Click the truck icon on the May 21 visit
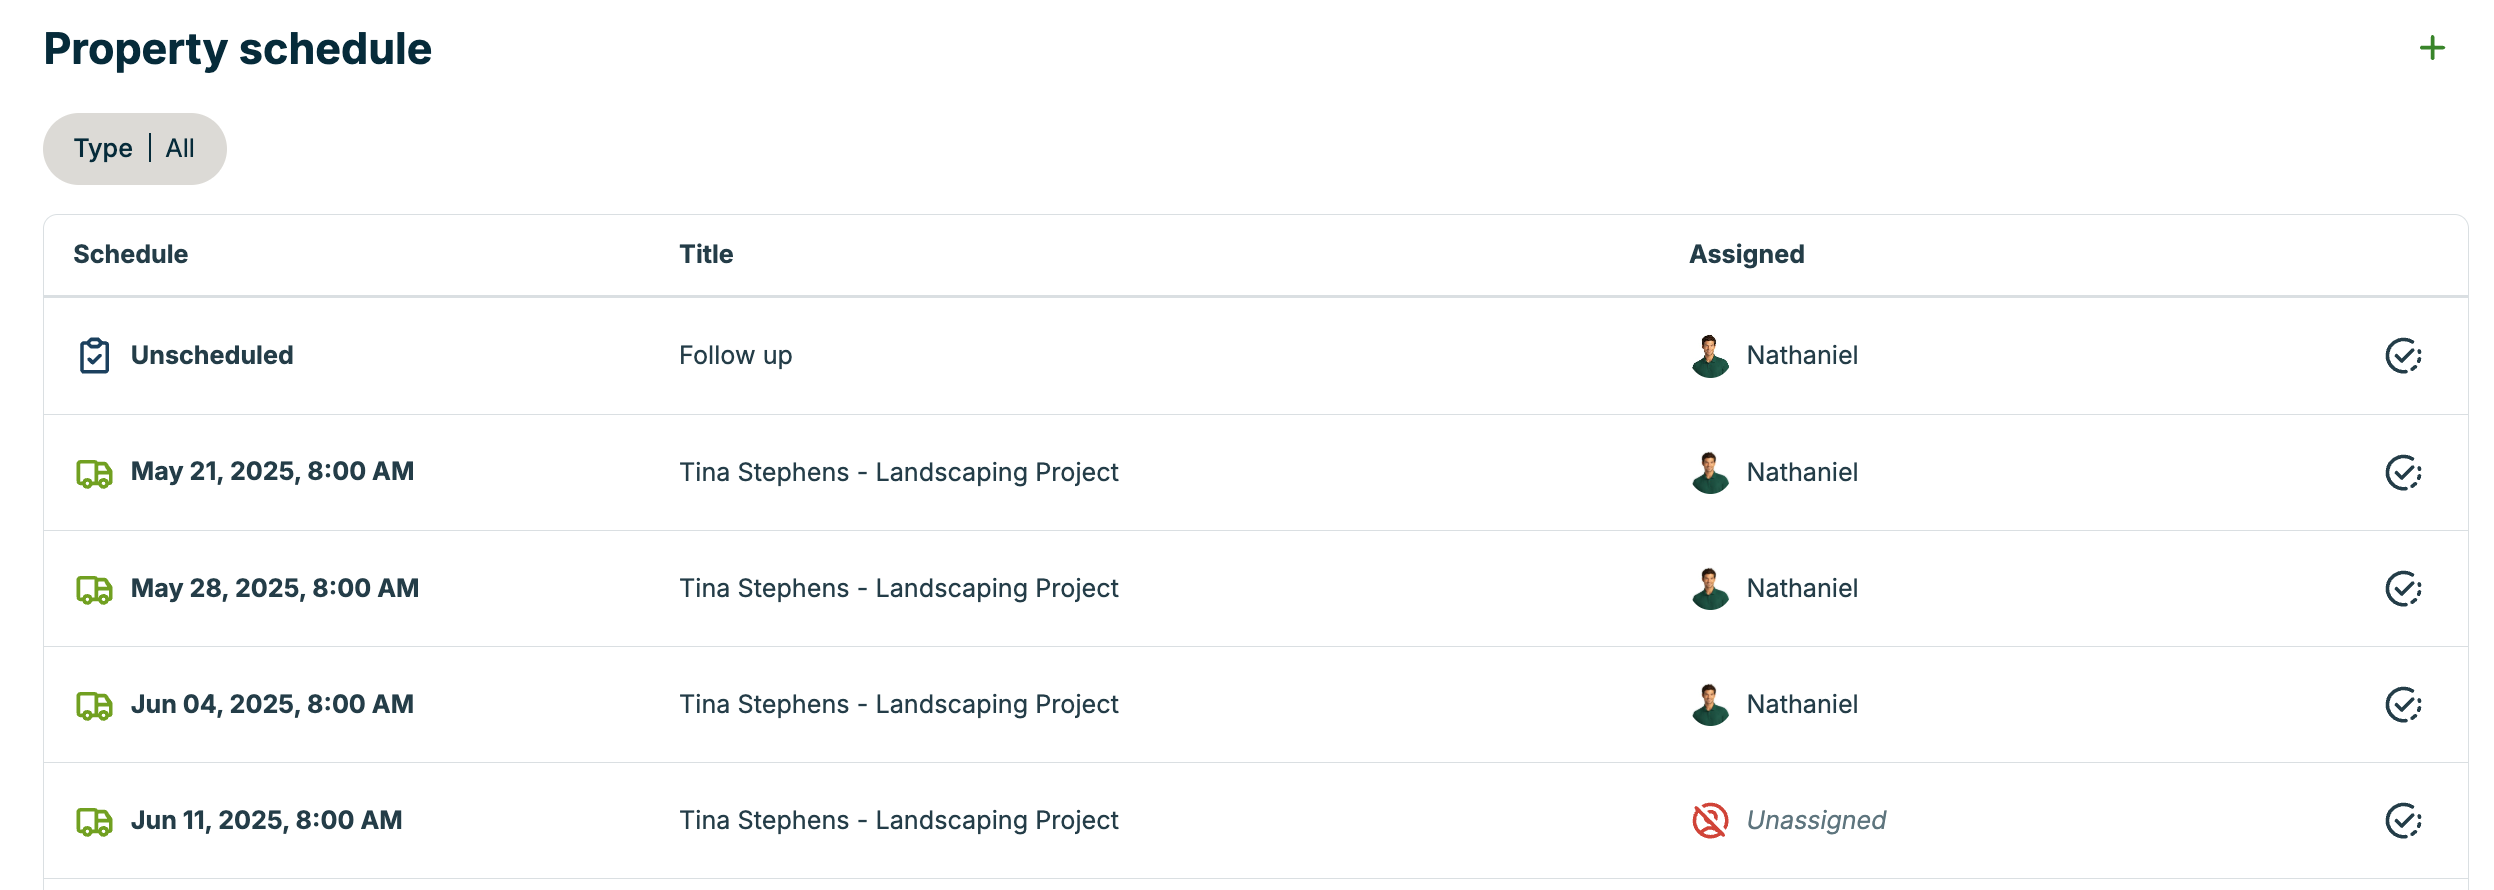This screenshot has width=2494, height=890. point(93,471)
